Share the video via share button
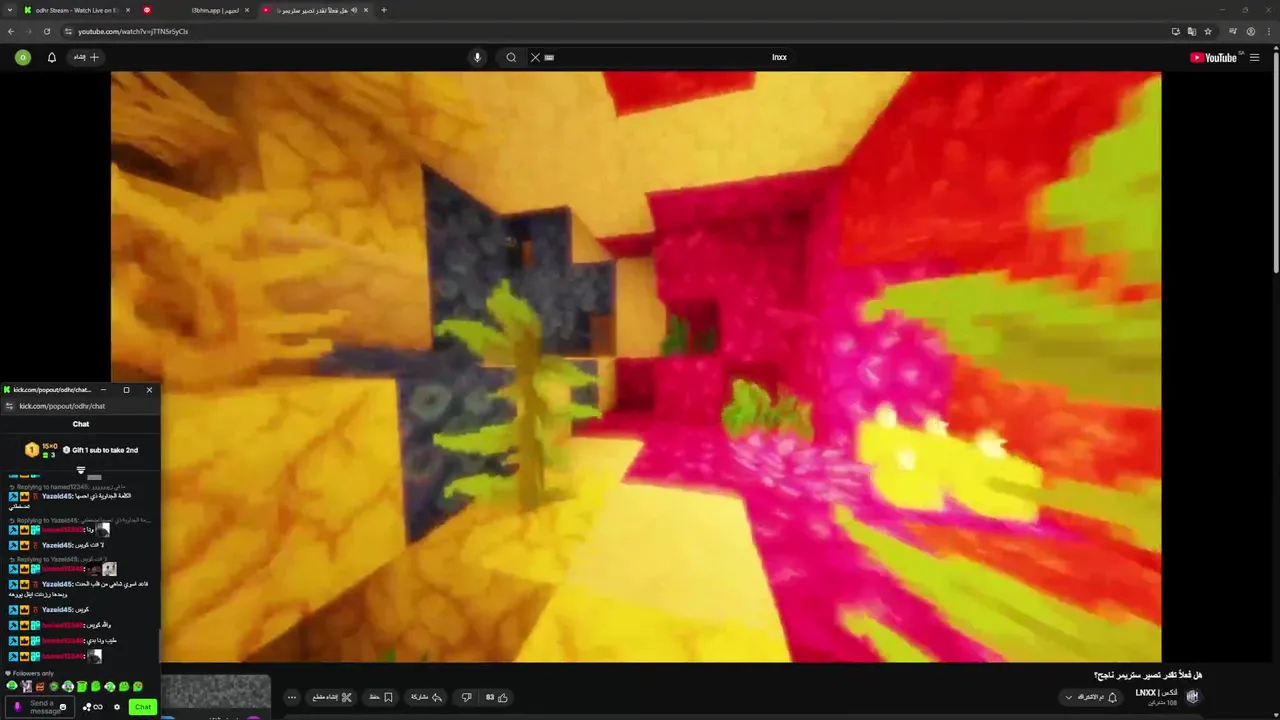The width and height of the screenshot is (1280, 720). (427, 697)
